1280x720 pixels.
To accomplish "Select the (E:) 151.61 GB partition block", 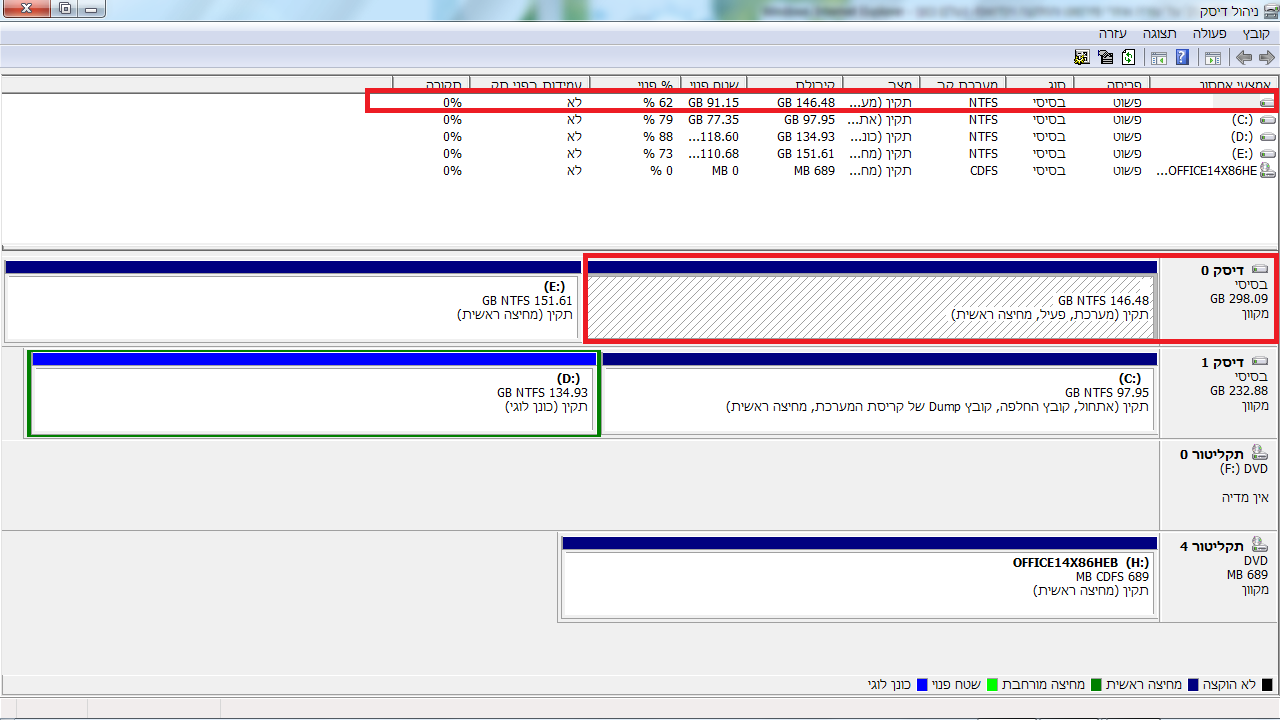I will (292, 307).
